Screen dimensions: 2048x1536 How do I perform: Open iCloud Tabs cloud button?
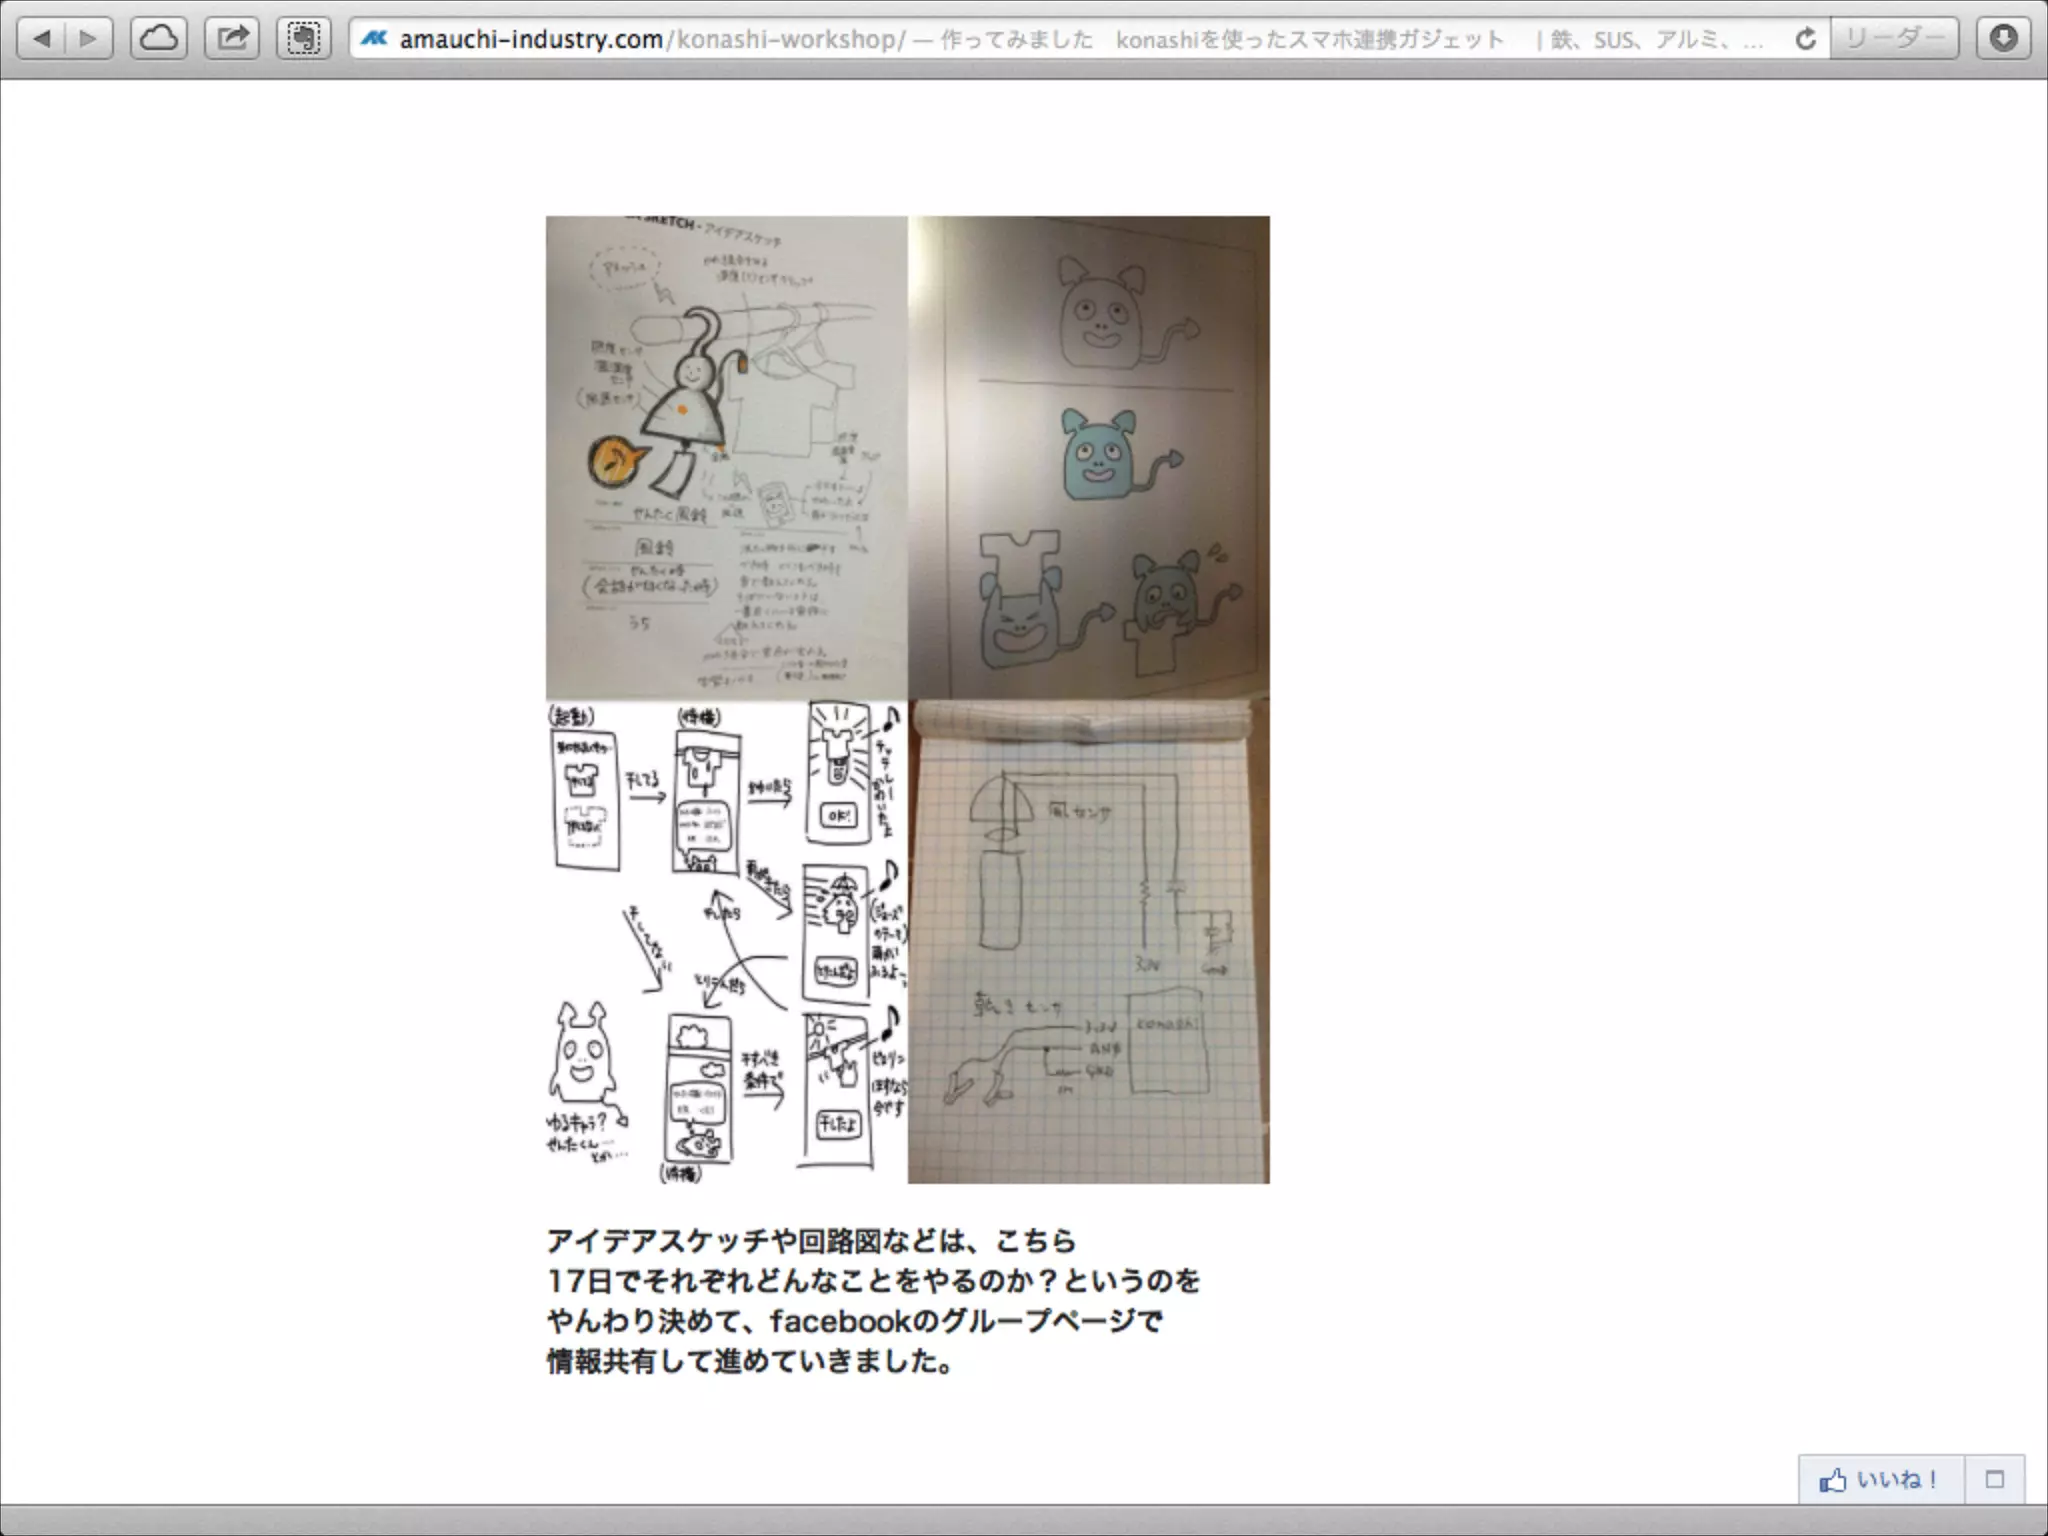pos(159,39)
